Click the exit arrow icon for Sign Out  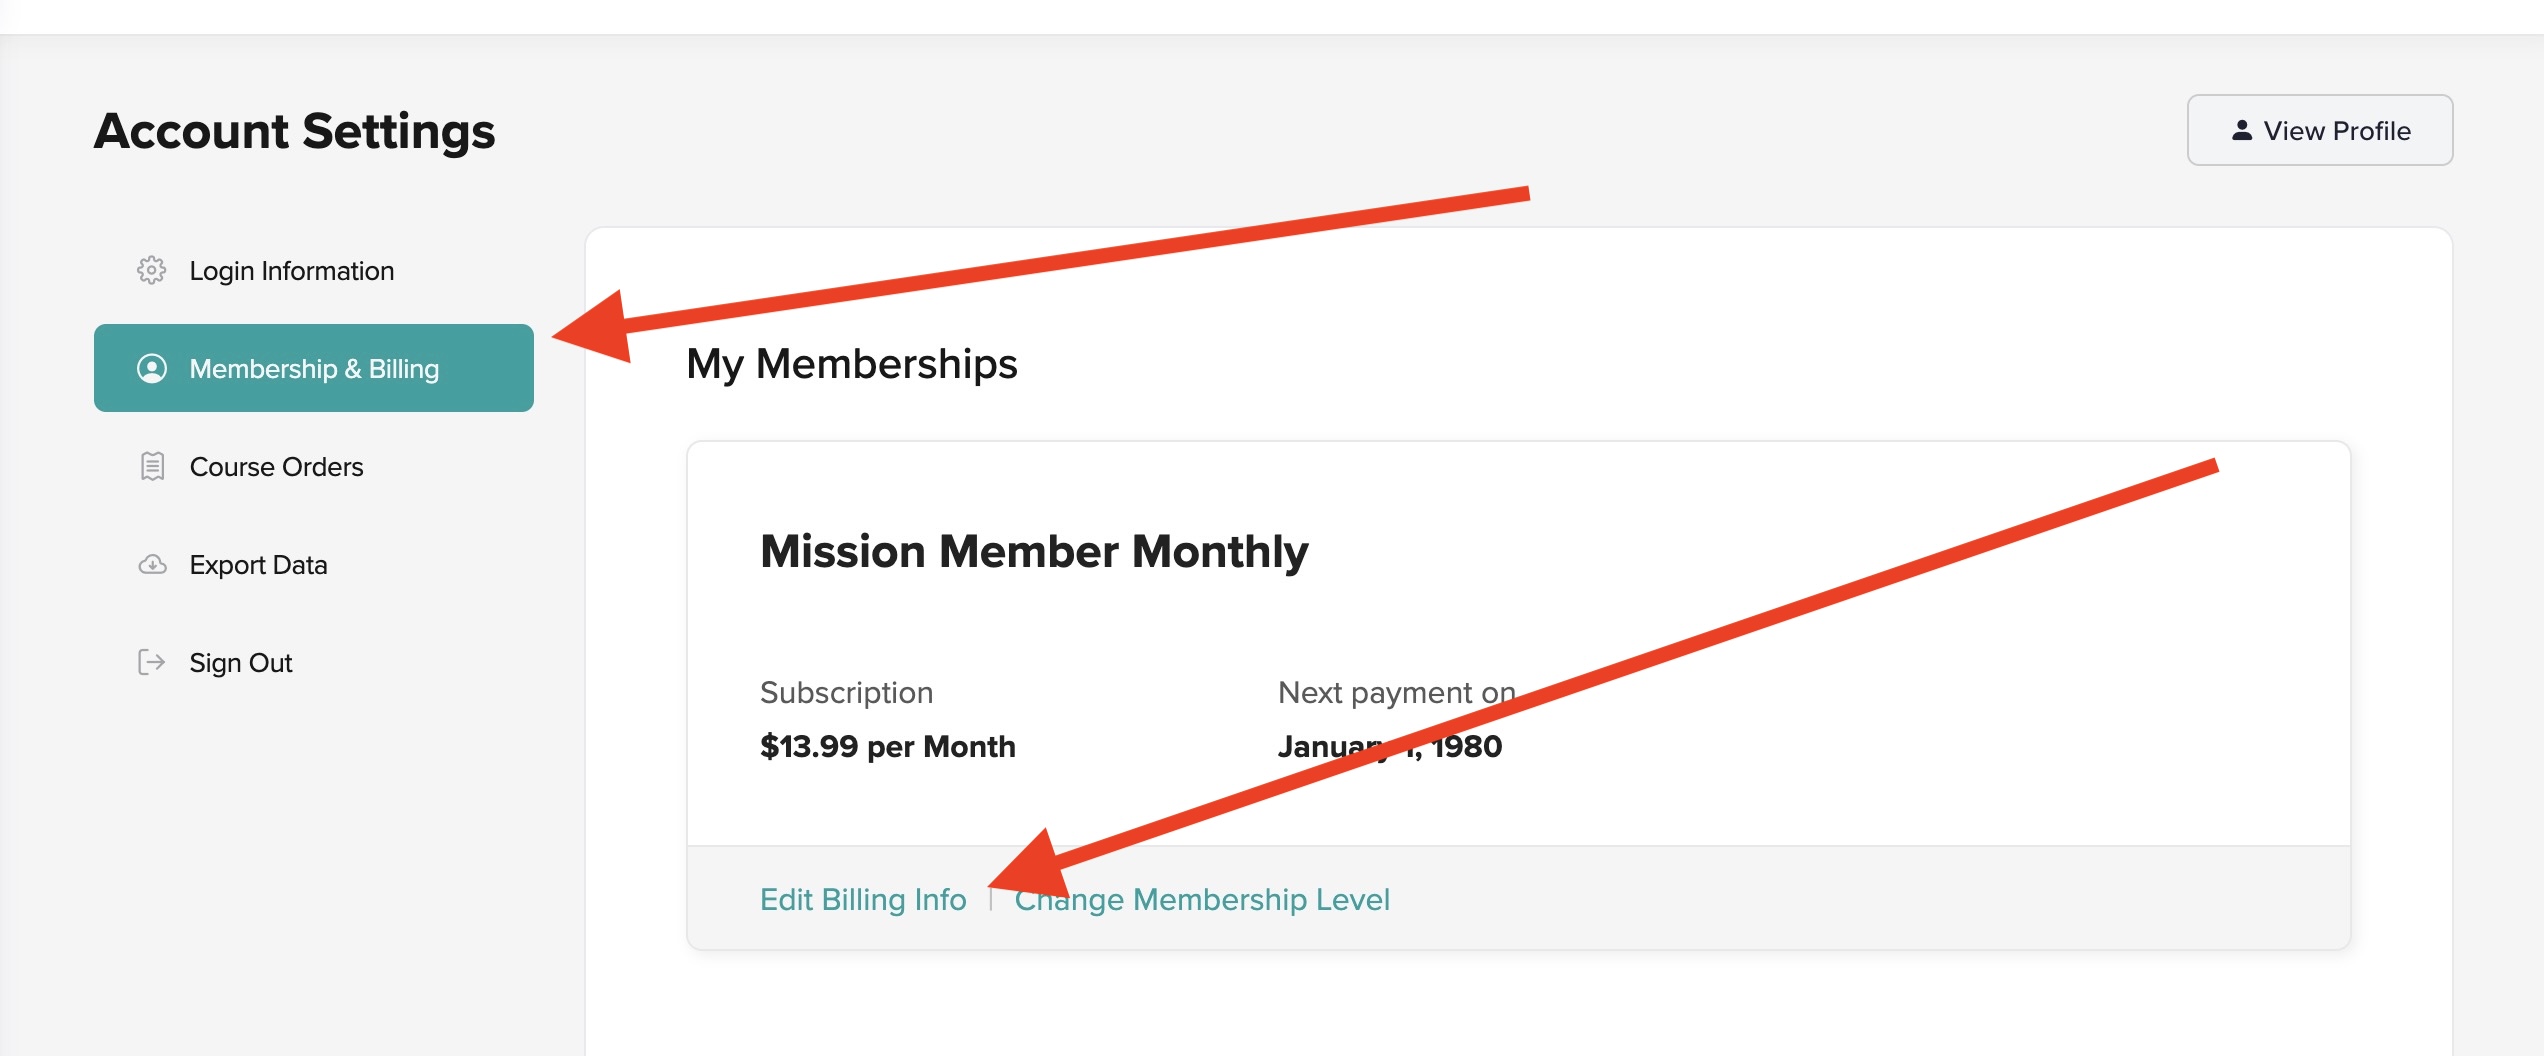click(x=151, y=662)
